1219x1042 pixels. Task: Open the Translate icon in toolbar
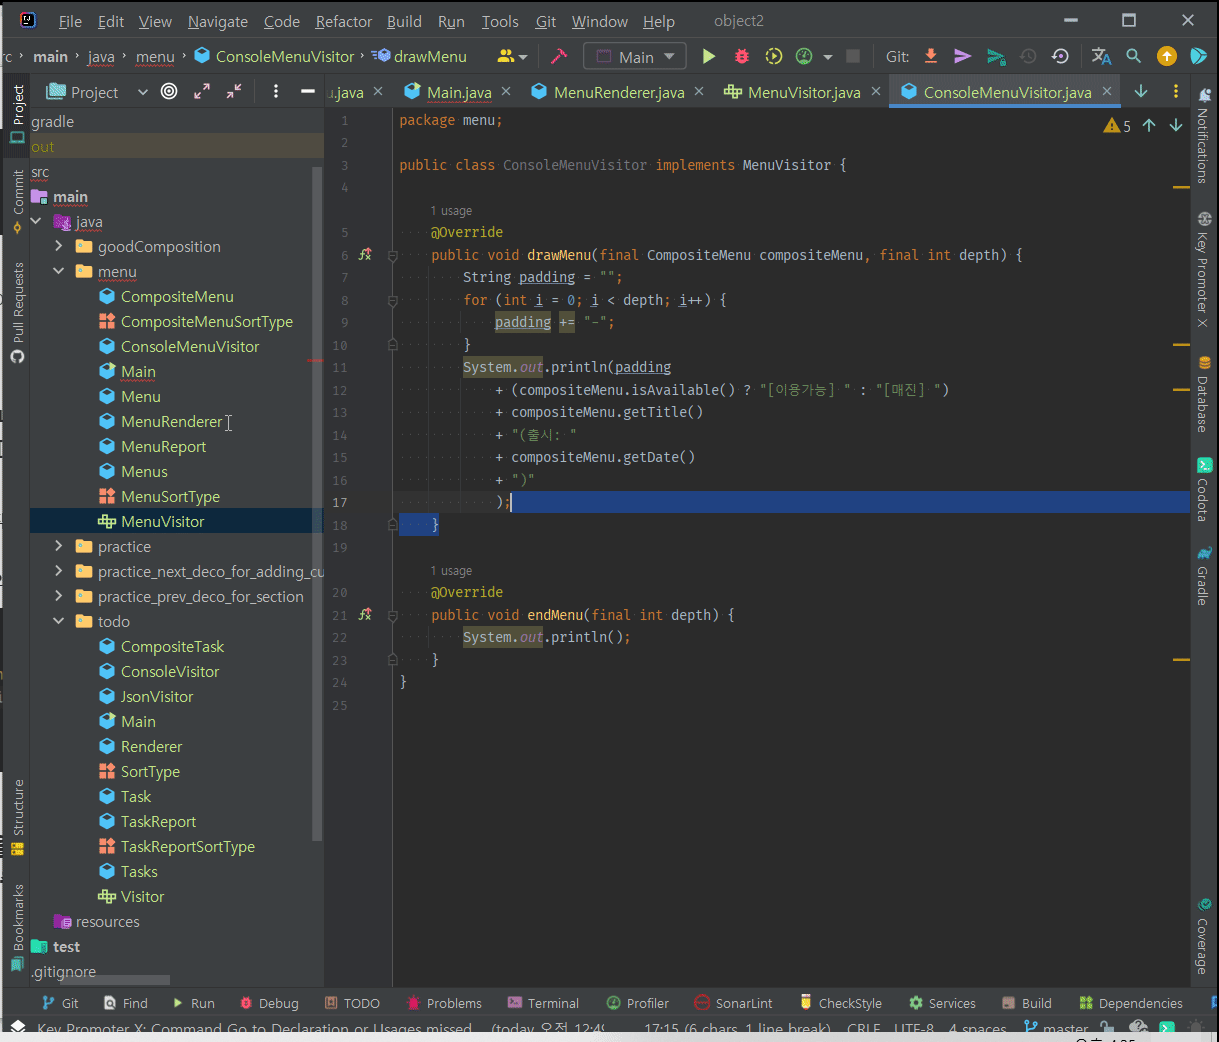pos(1101,57)
